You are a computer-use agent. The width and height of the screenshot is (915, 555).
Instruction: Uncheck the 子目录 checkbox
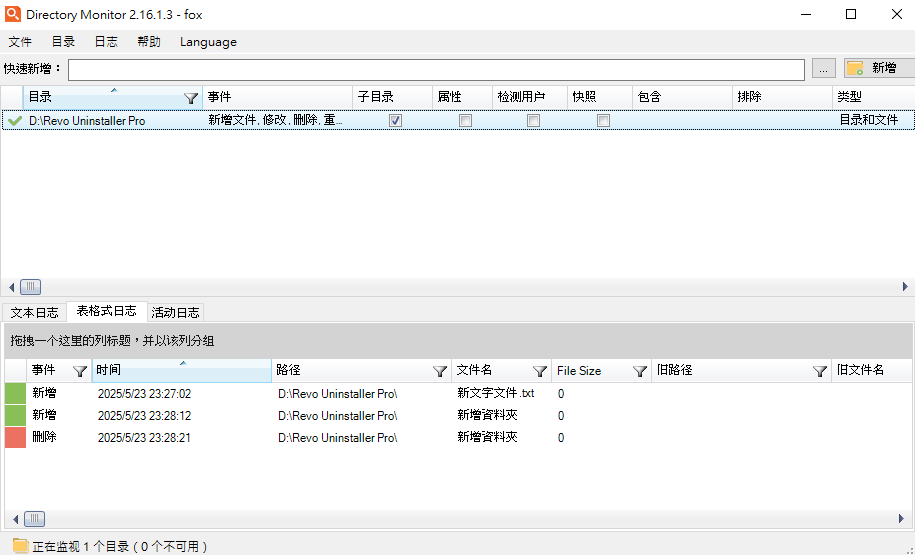point(396,120)
